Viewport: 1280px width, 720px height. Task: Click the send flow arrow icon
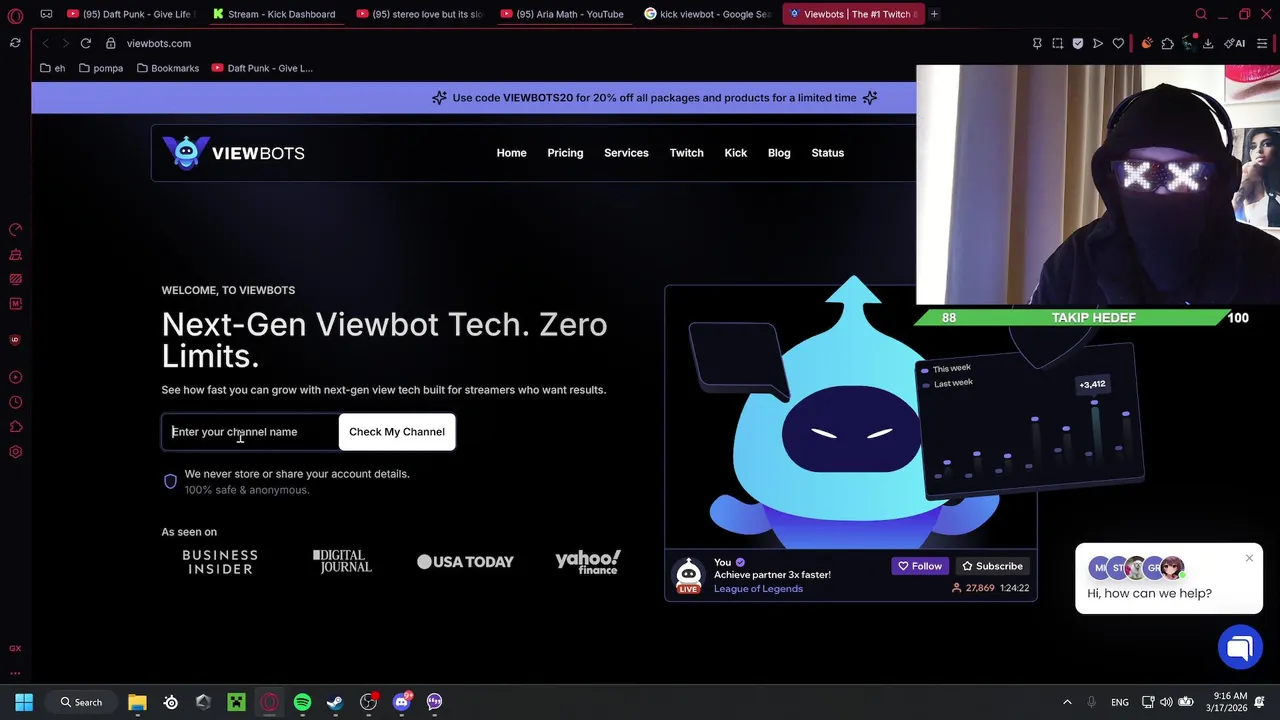(x=1098, y=43)
